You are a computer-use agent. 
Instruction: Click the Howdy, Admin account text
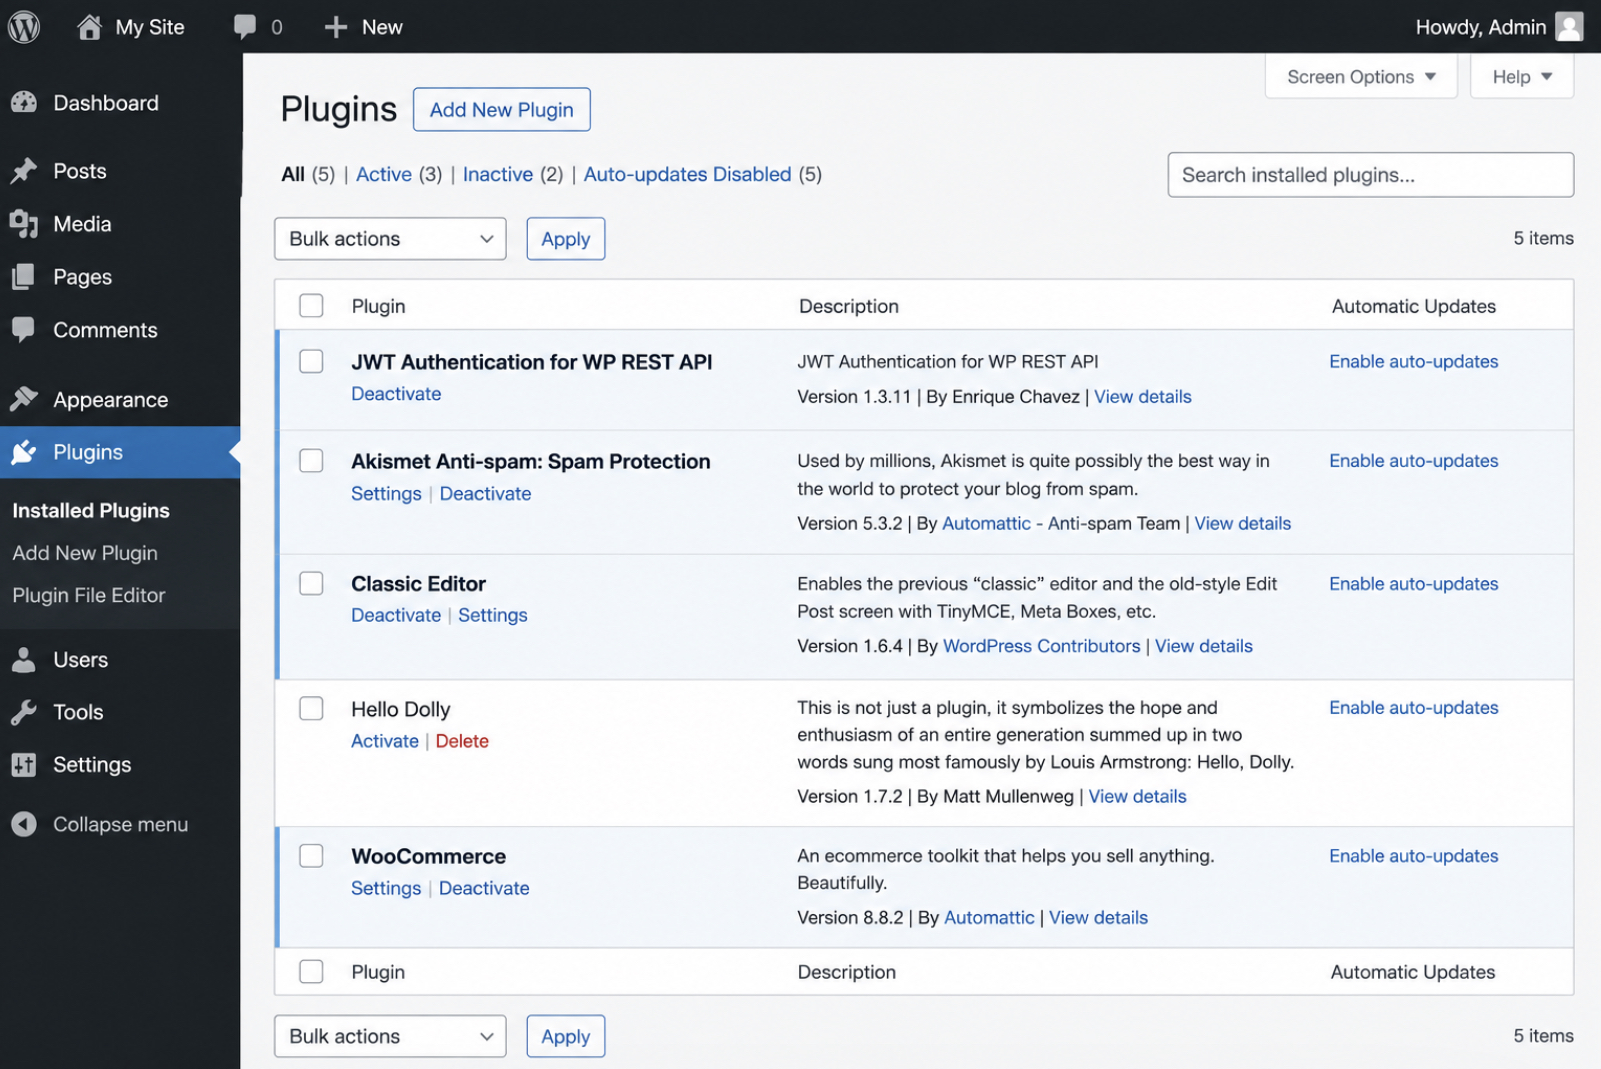coord(1481,27)
